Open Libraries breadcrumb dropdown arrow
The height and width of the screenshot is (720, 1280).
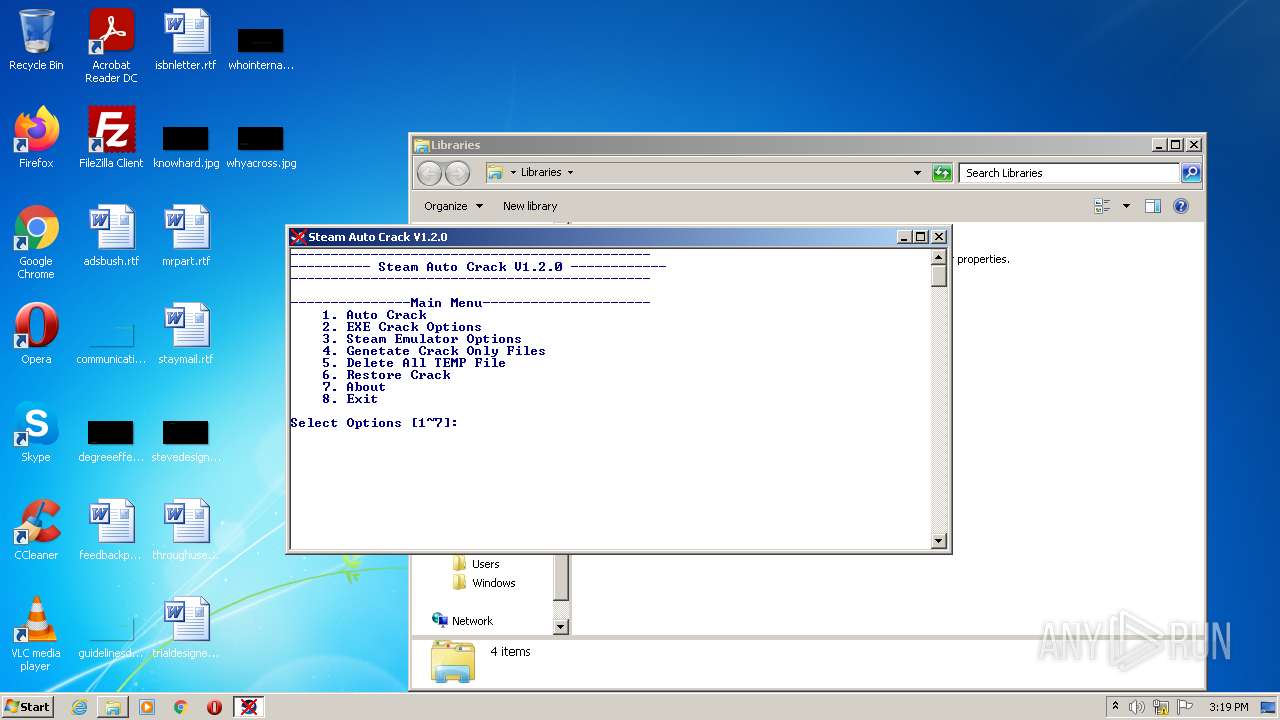coord(571,173)
